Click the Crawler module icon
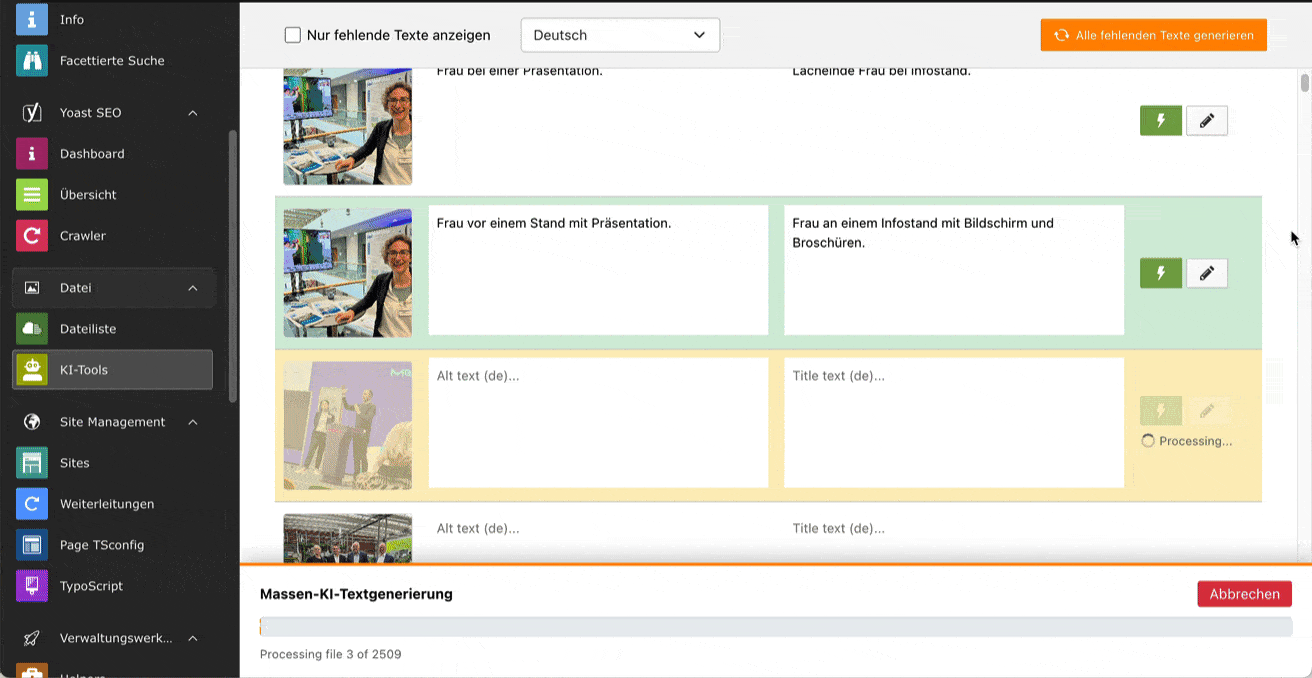Image resolution: width=1312 pixels, height=678 pixels. [x=31, y=235]
